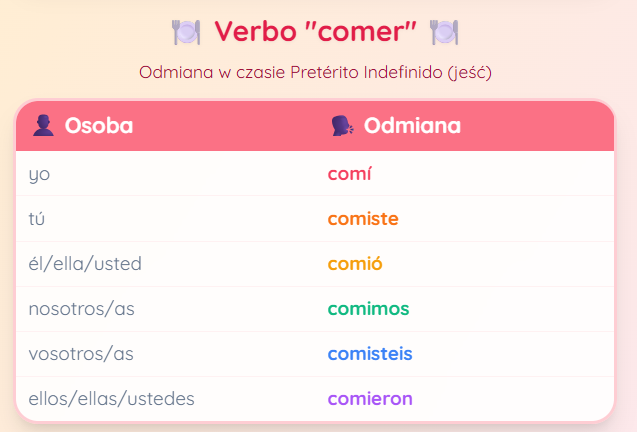Click the Verbo "comer" title

click(315, 31)
